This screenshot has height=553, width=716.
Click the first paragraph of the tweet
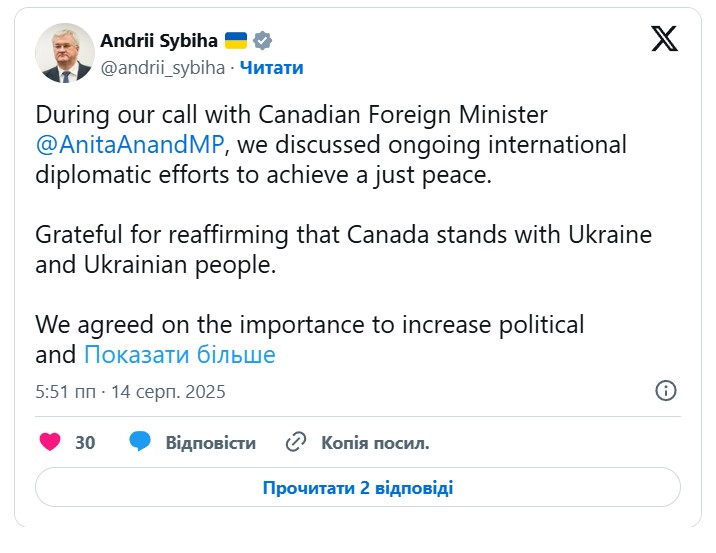pyautogui.click(x=330, y=145)
